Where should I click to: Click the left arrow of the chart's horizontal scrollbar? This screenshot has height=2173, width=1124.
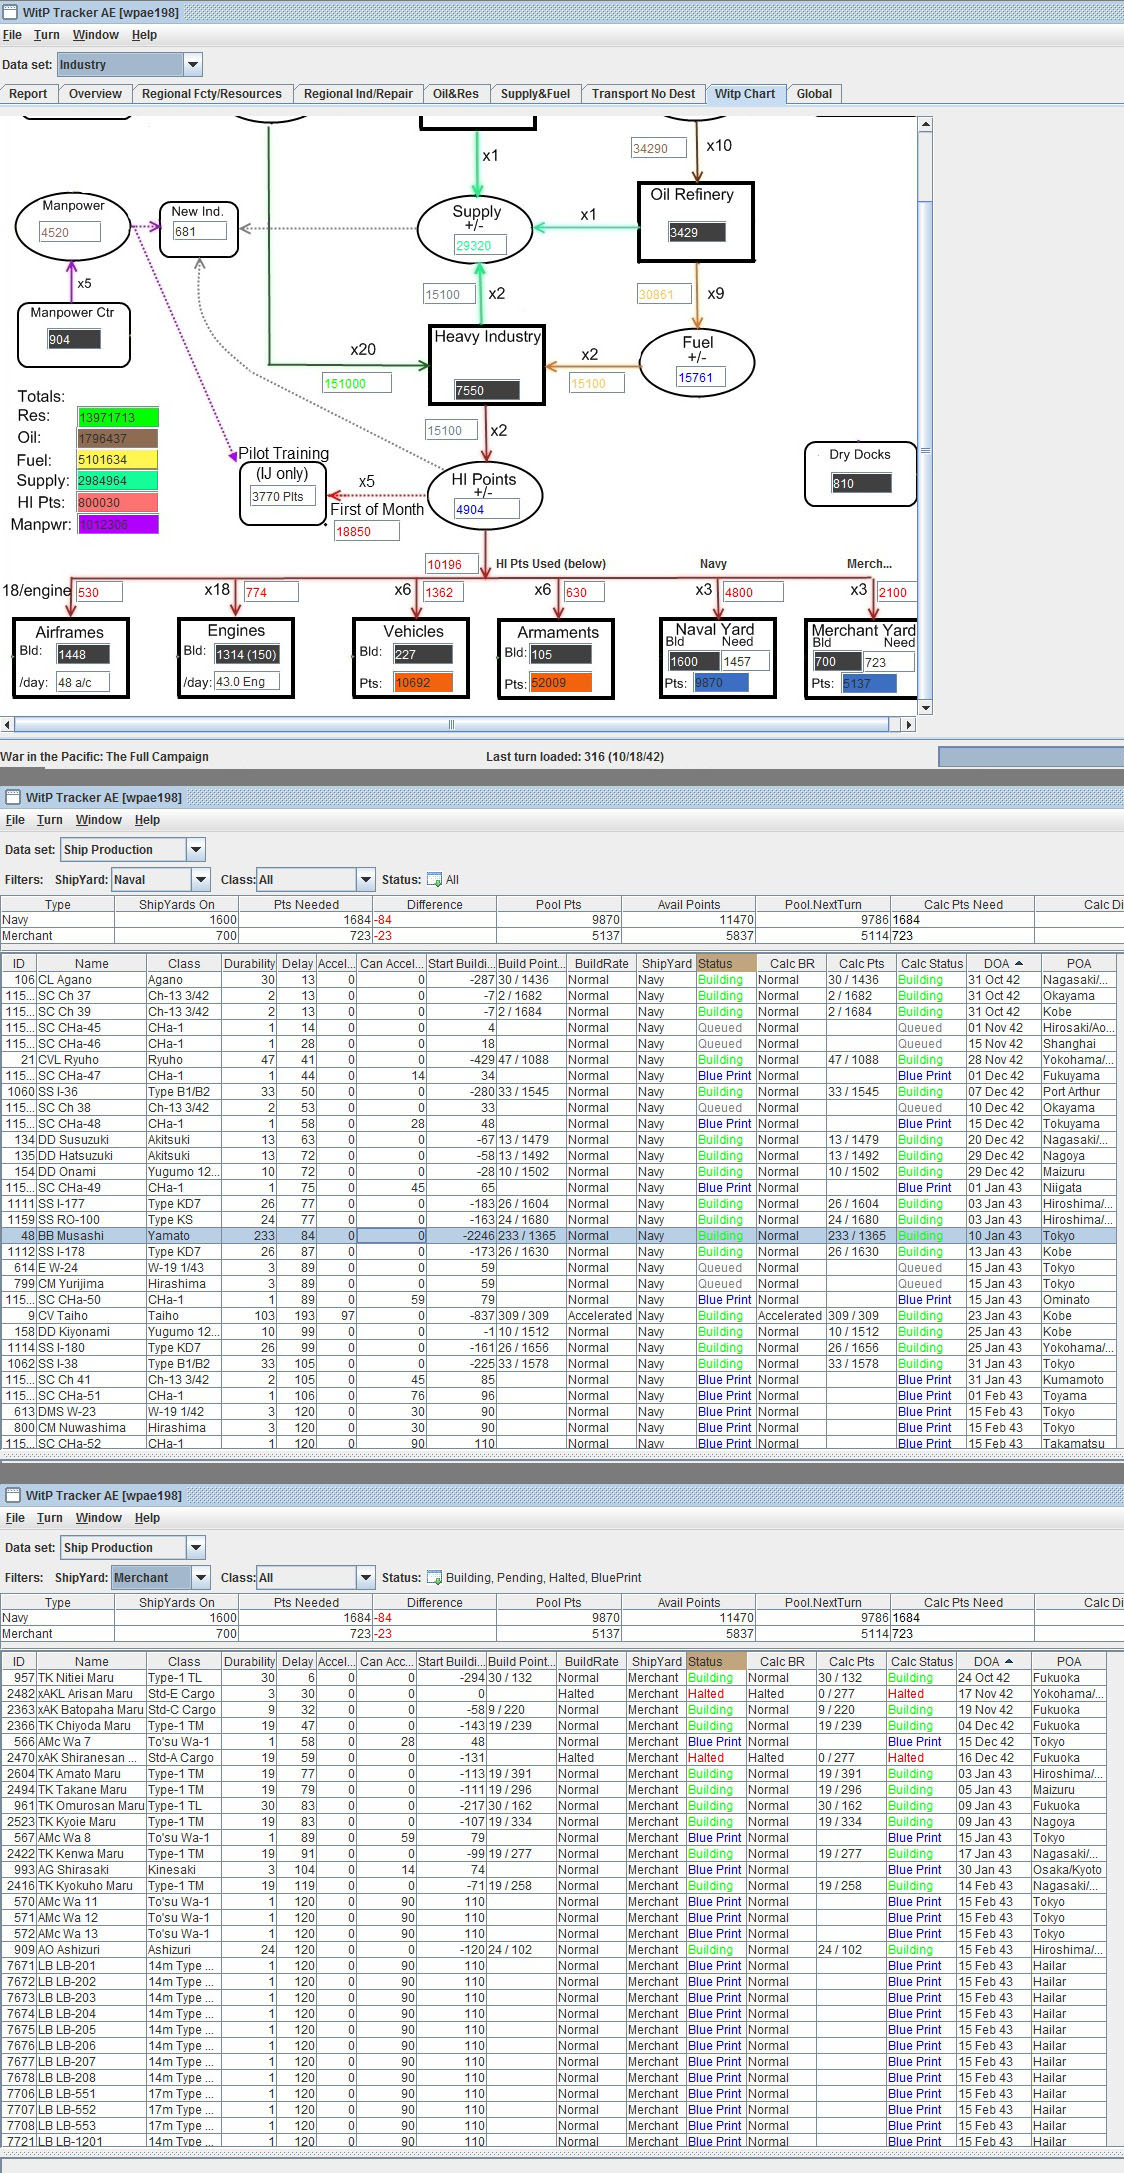tap(8, 724)
